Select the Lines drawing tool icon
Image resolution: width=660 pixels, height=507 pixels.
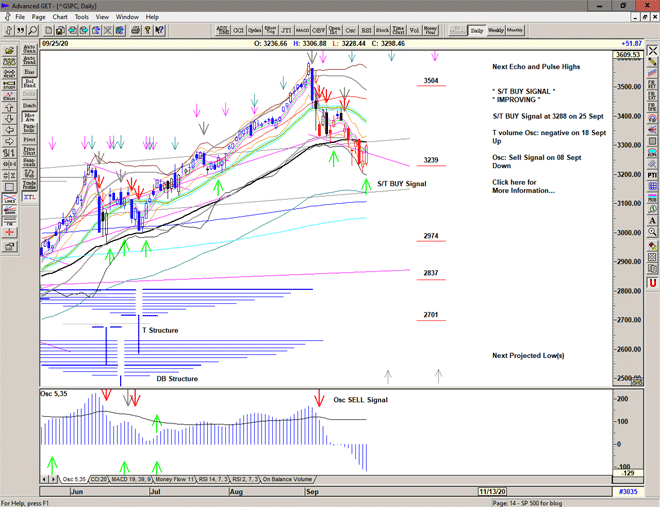point(9,199)
